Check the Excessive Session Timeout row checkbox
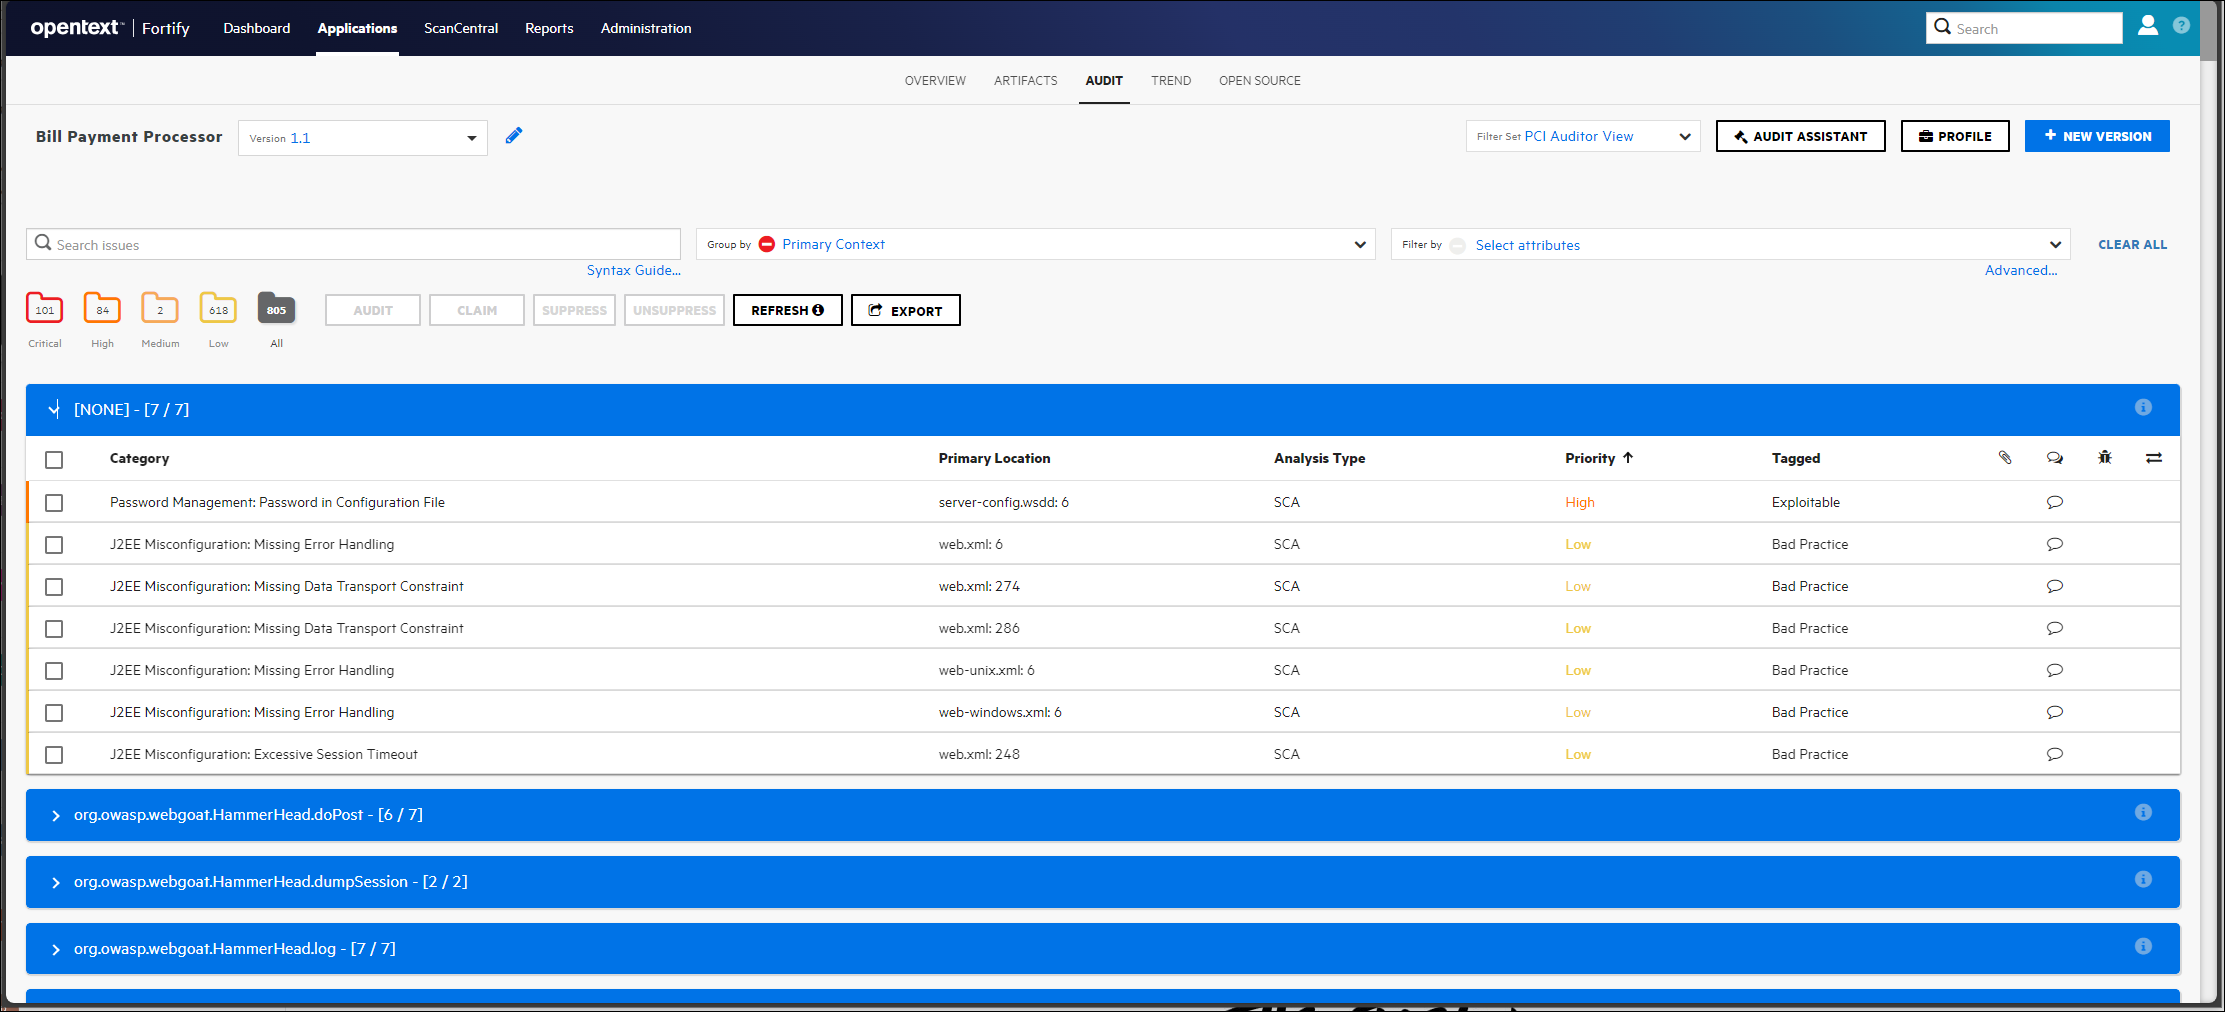This screenshot has width=2225, height=1012. pos(54,755)
